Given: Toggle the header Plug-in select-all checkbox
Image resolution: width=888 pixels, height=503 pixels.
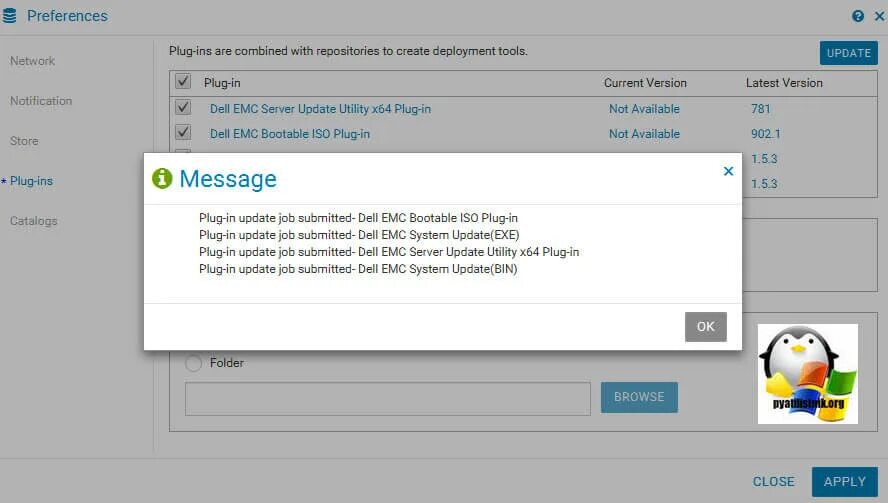Looking at the screenshot, I should tap(183, 81).
